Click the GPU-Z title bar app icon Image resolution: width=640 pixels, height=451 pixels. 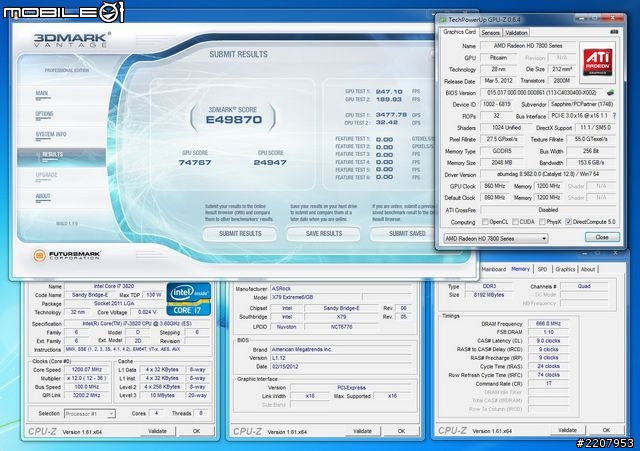tap(442, 19)
